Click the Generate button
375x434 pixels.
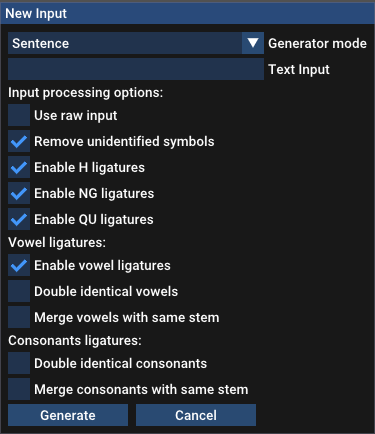click(68, 415)
